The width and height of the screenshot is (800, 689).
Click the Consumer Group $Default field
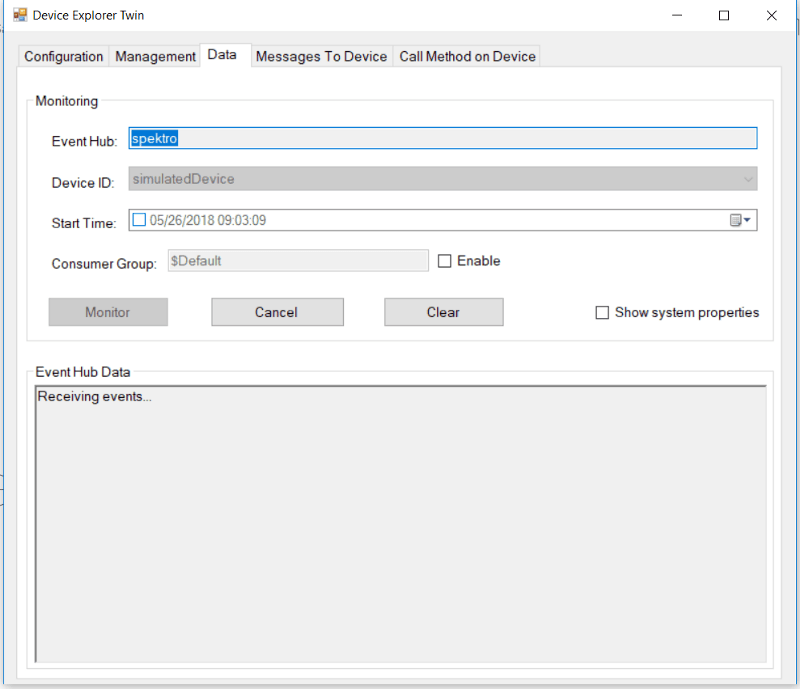(298, 261)
